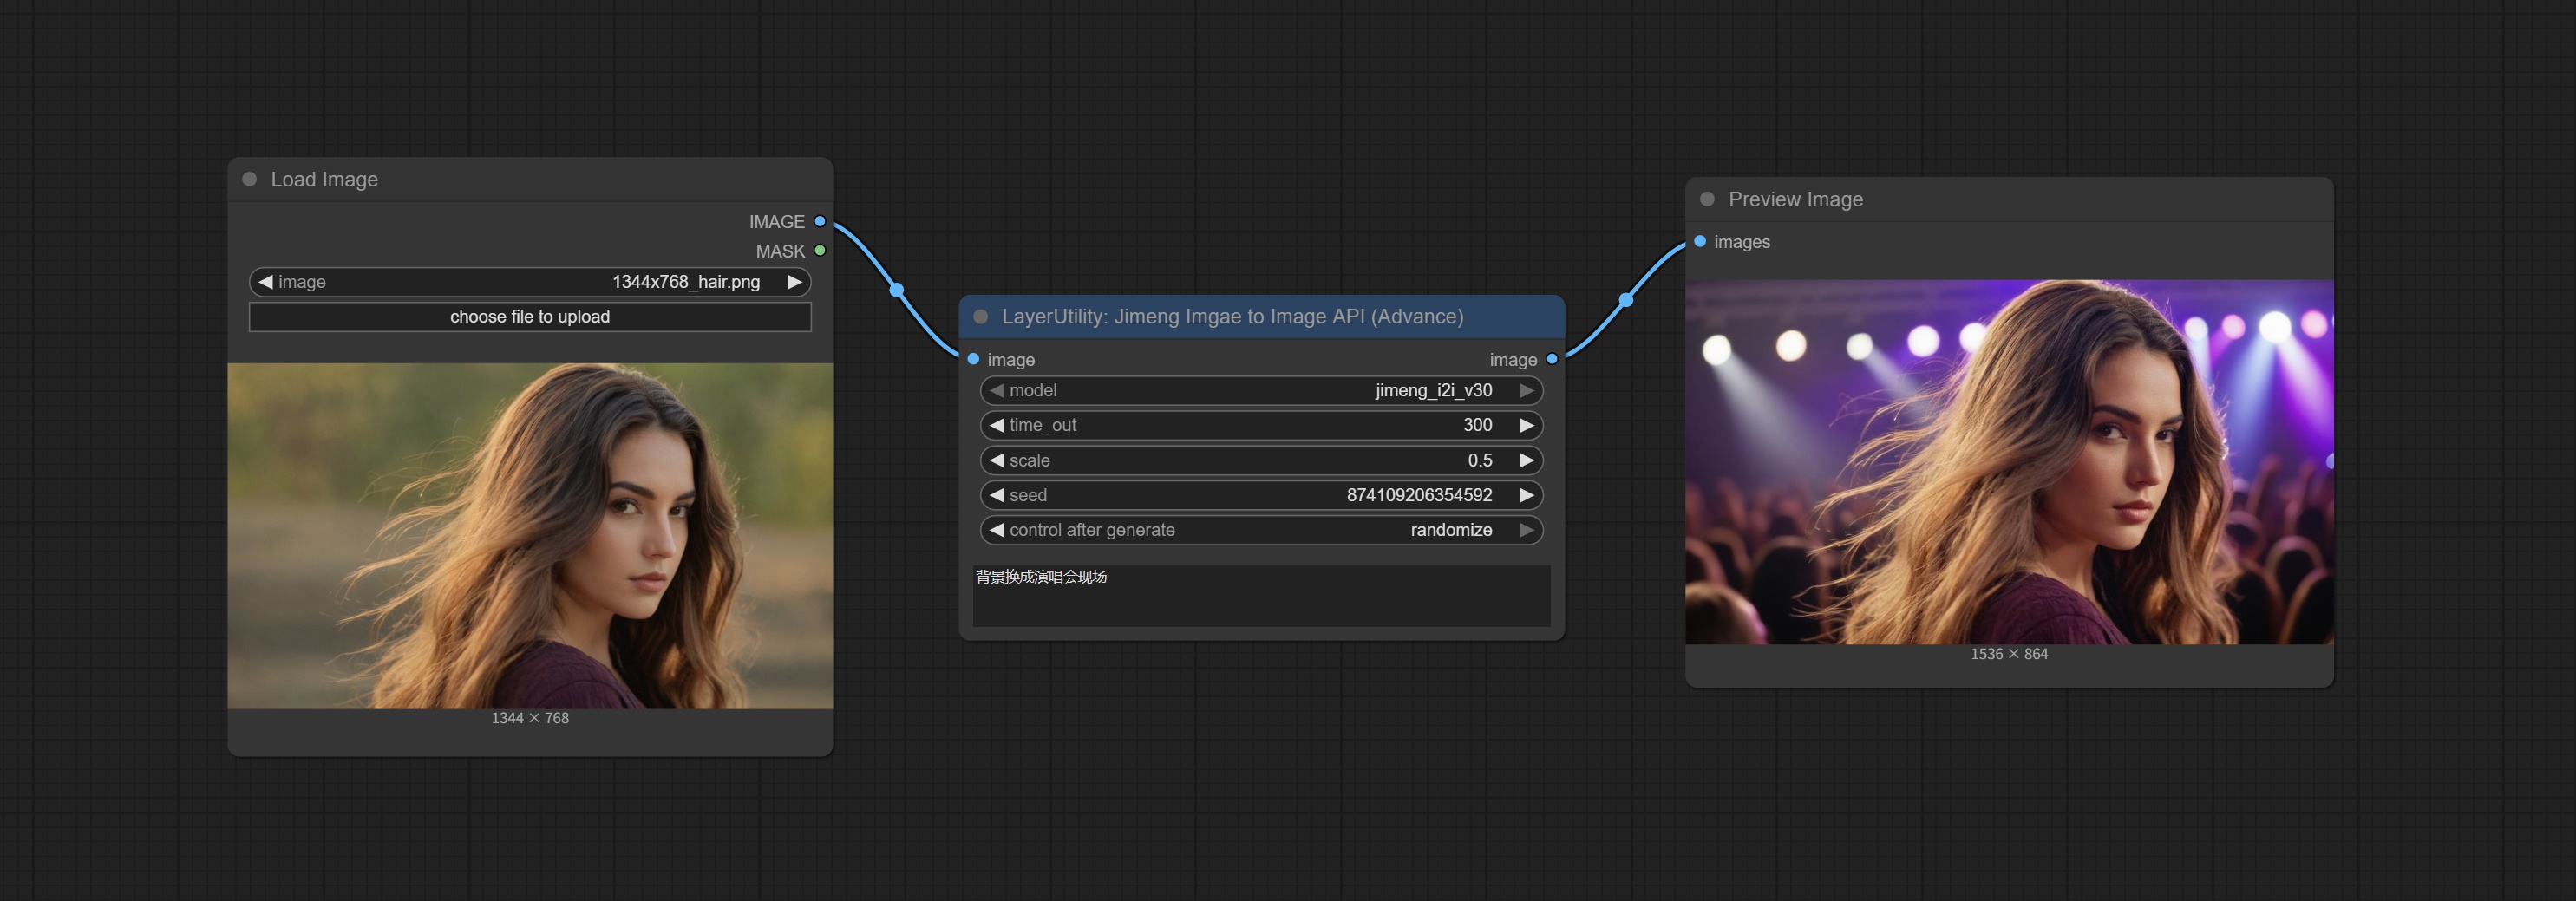Click the images input port on Preview Image
This screenshot has width=2576, height=901.
1700,241
